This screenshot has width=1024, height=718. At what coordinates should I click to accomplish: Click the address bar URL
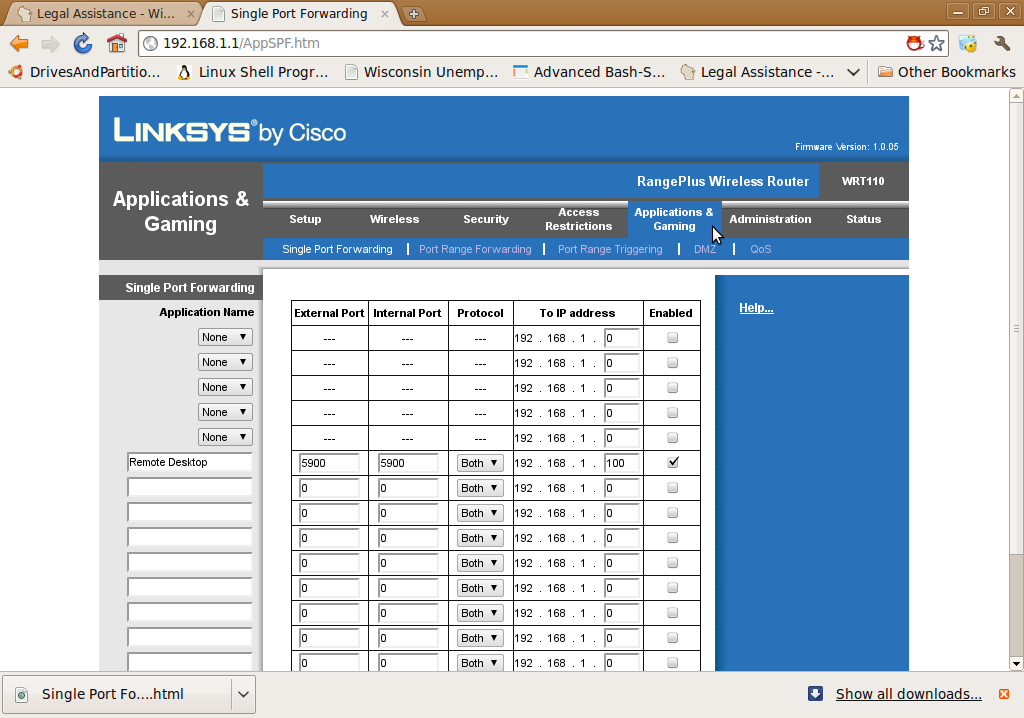coord(241,43)
